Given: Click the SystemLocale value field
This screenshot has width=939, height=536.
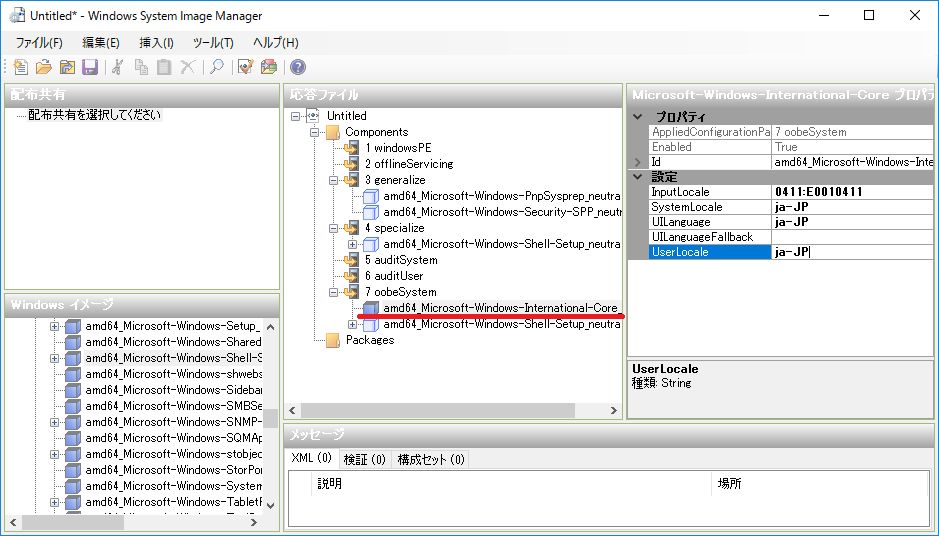Looking at the screenshot, I should click(853, 207).
